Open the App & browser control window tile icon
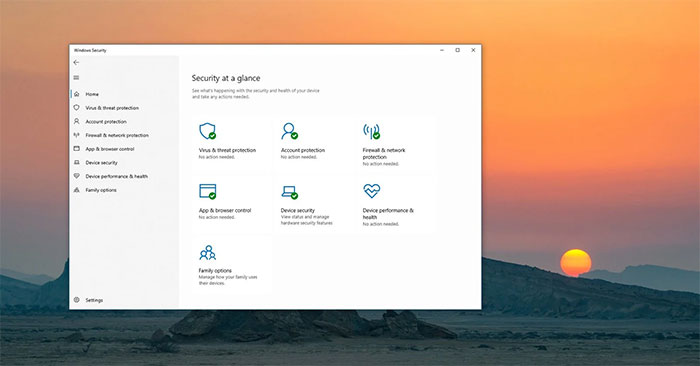700x366 pixels. coord(208,191)
